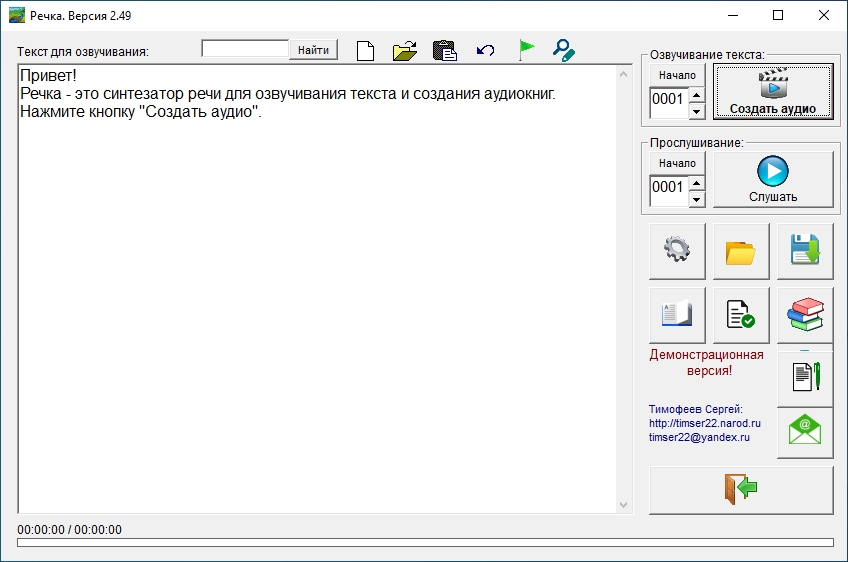
Task: Click the 00:00:00 / 00:00:00 time display
Action: 69,530
